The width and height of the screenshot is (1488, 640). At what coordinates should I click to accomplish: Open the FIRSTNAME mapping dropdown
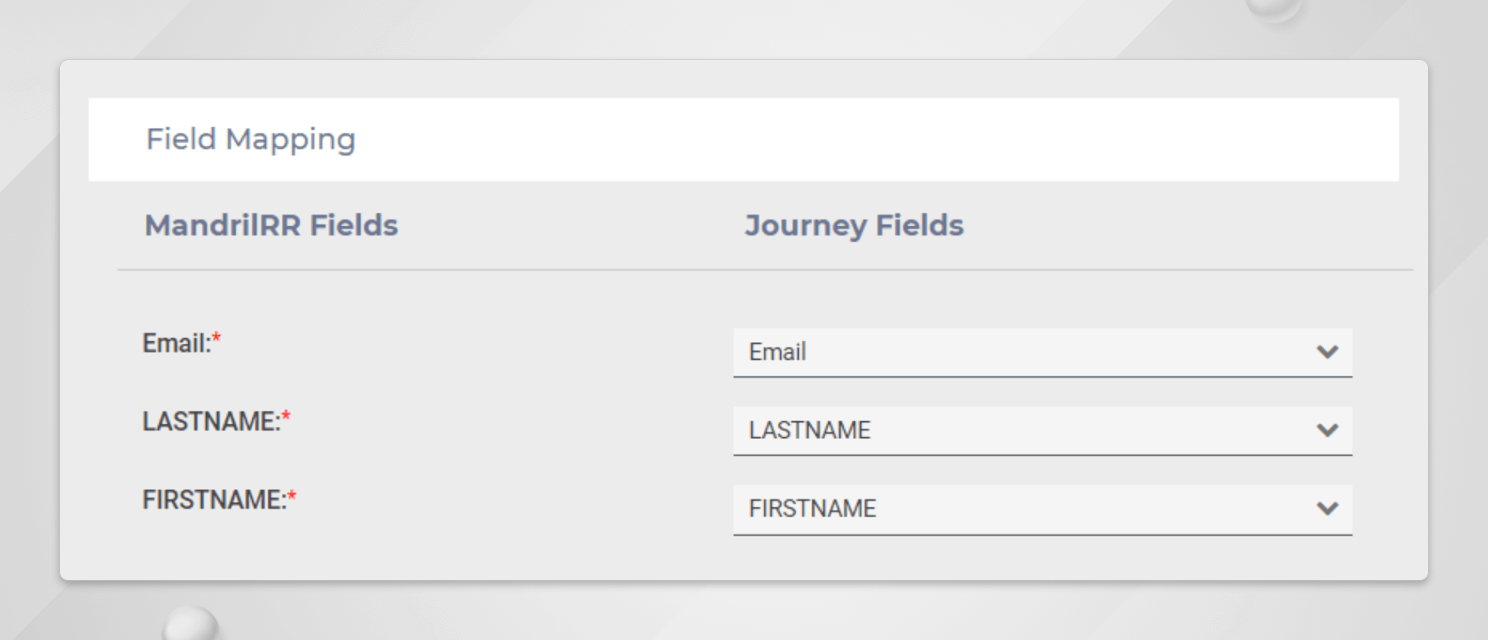click(1043, 509)
